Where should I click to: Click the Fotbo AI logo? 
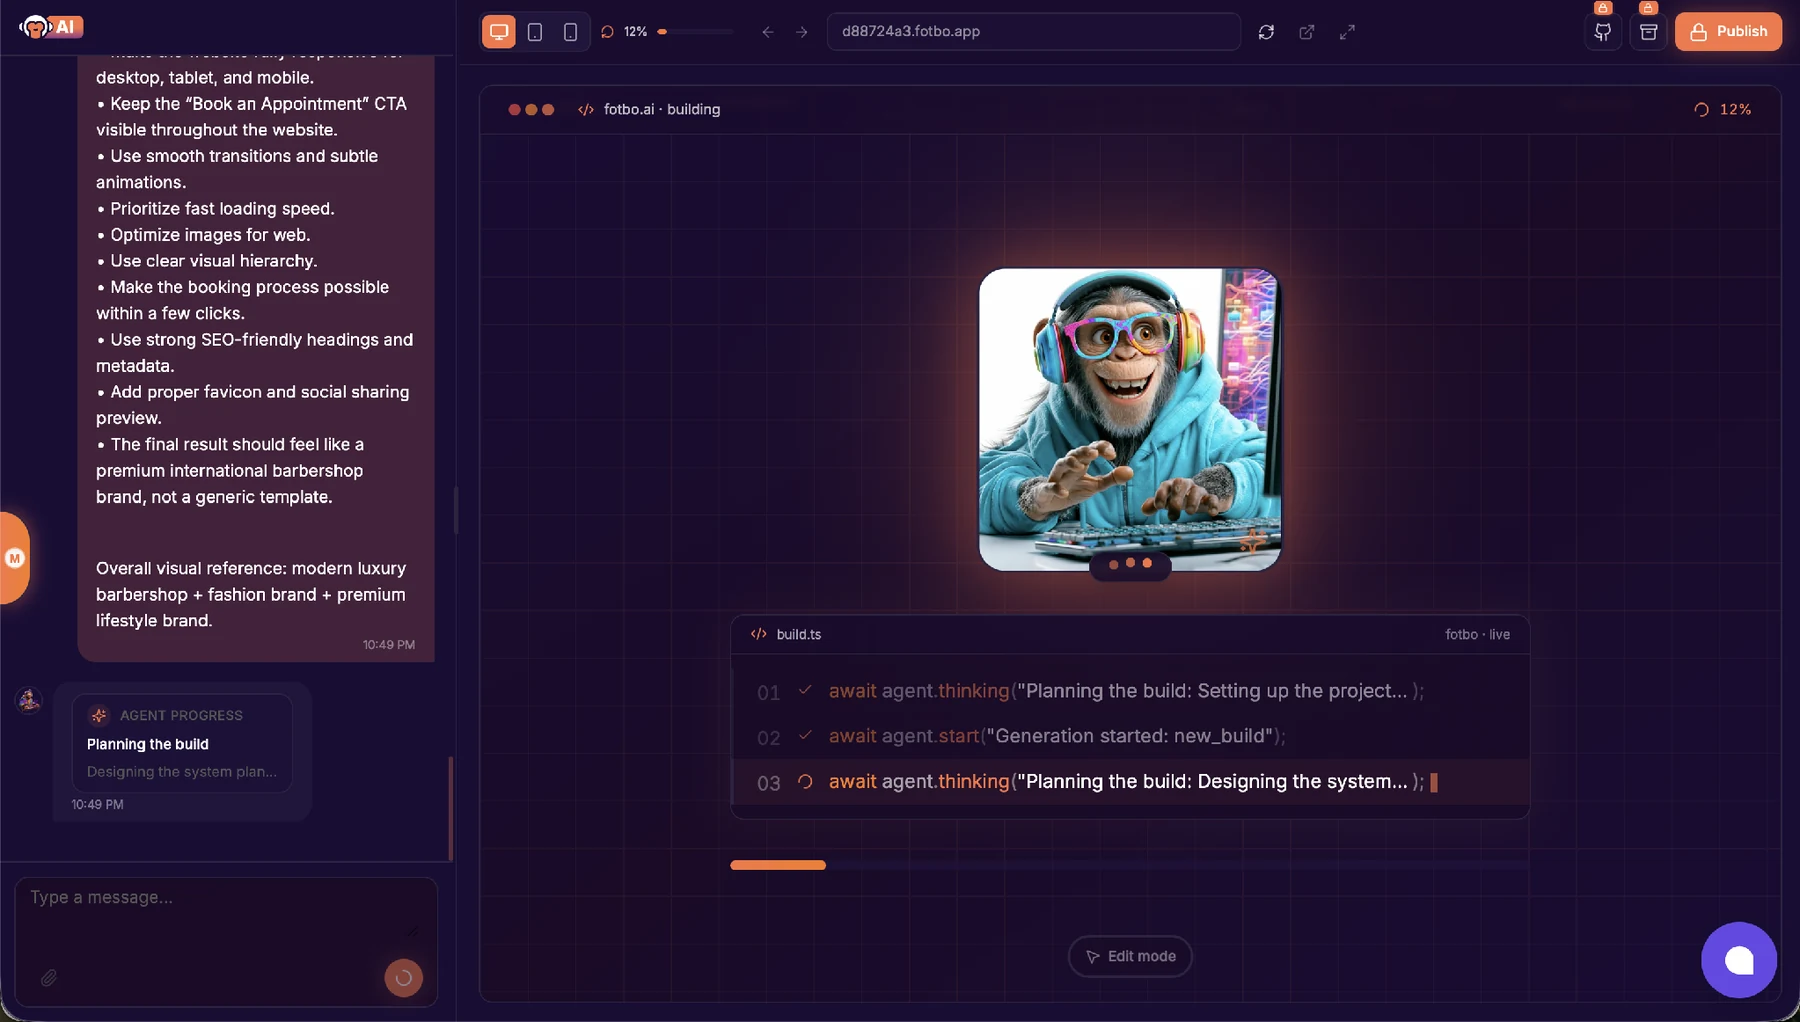51,27
